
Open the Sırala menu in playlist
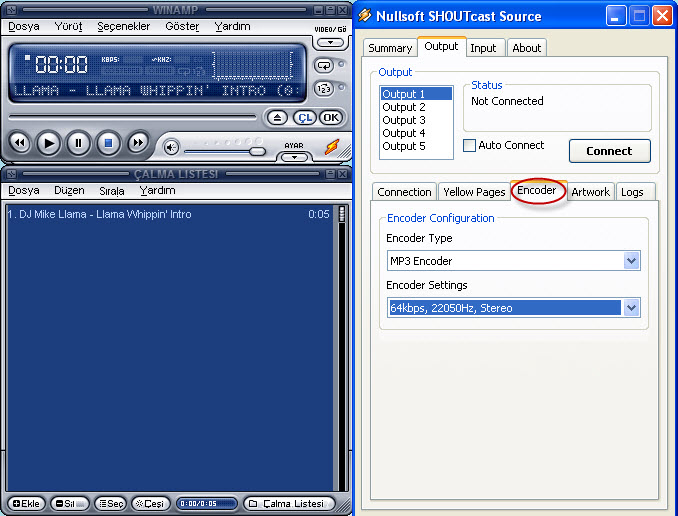[x=112, y=190]
